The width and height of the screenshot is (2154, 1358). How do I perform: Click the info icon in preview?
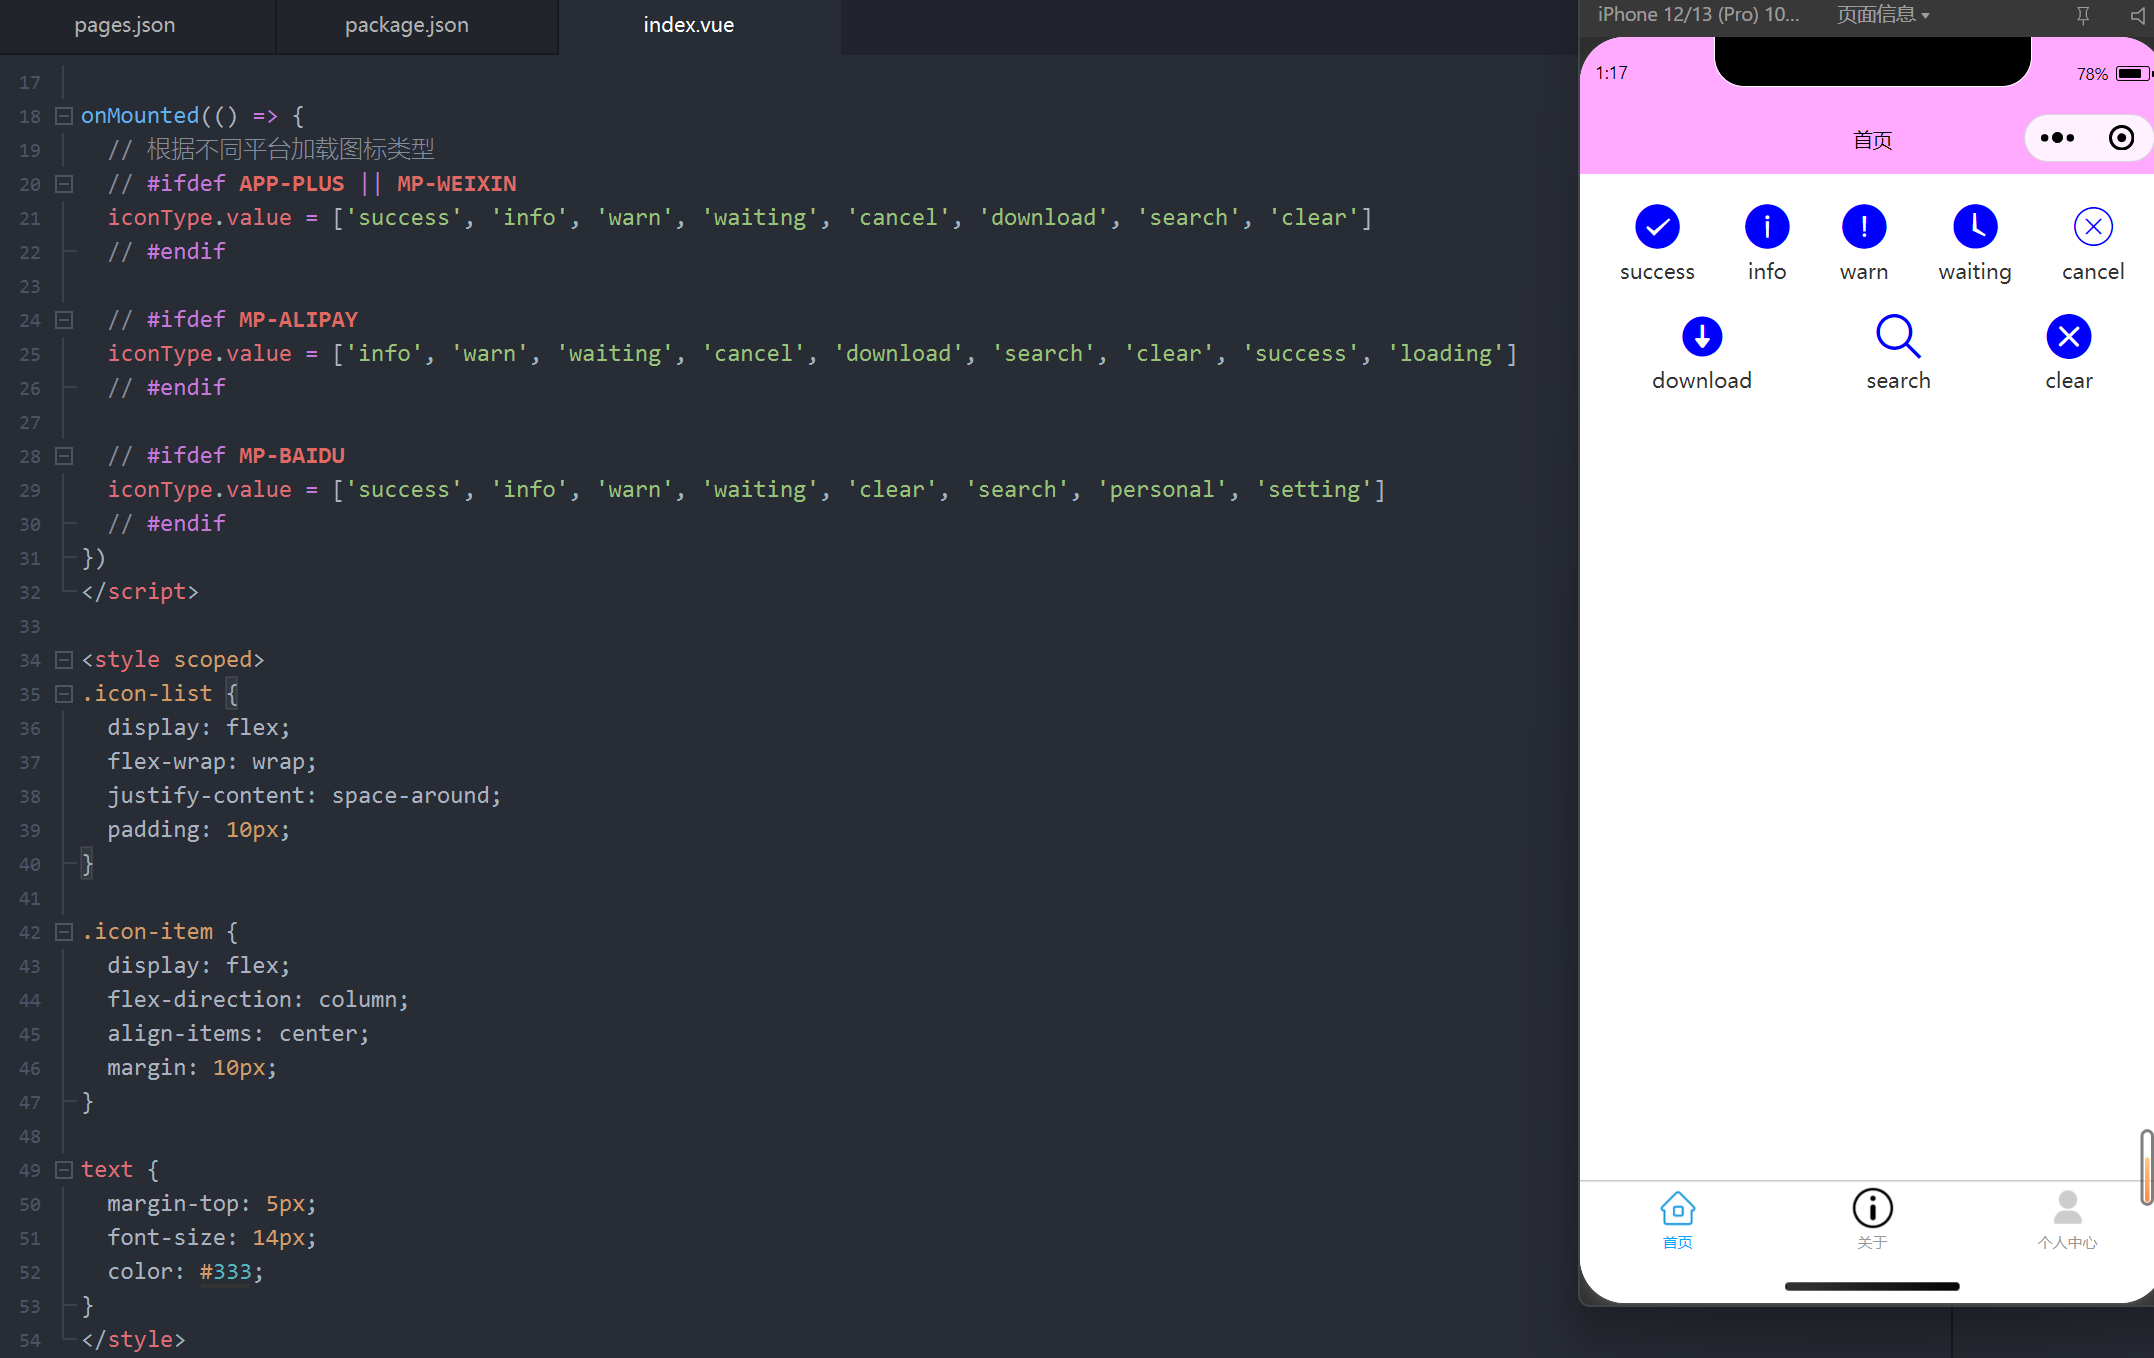pos(1764,227)
